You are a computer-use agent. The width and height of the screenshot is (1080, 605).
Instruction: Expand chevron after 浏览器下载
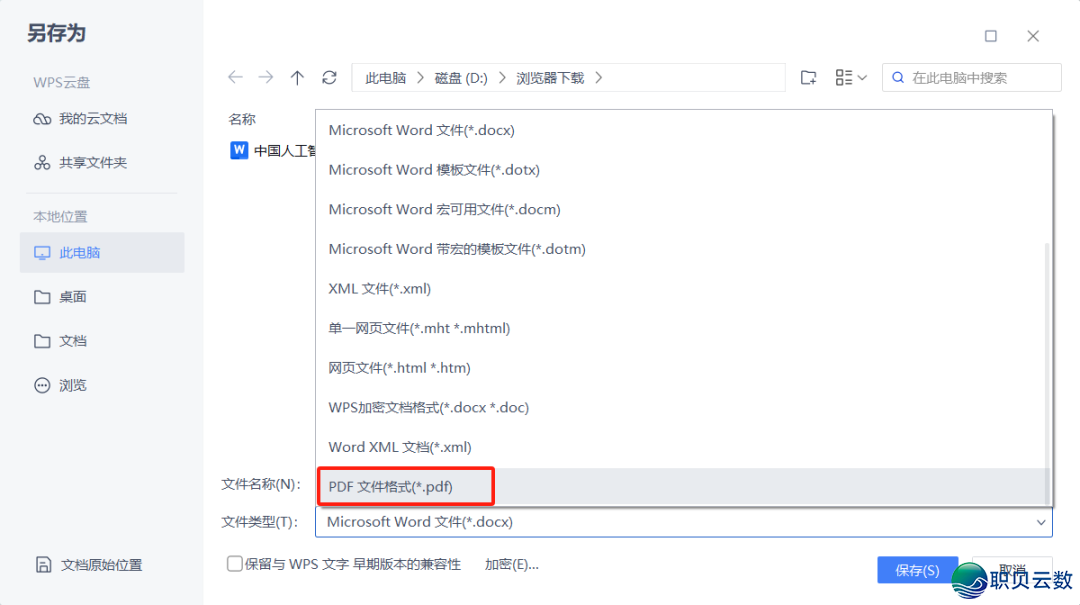(599, 78)
